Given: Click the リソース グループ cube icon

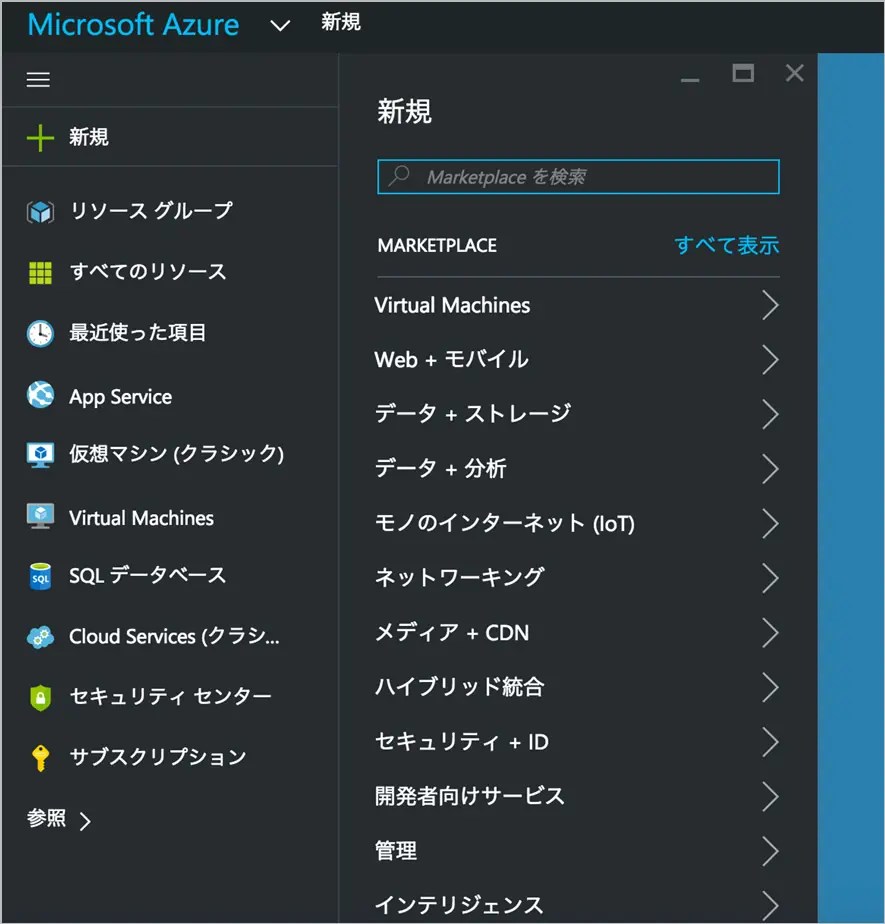Looking at the screenshot, I should 40,212.
